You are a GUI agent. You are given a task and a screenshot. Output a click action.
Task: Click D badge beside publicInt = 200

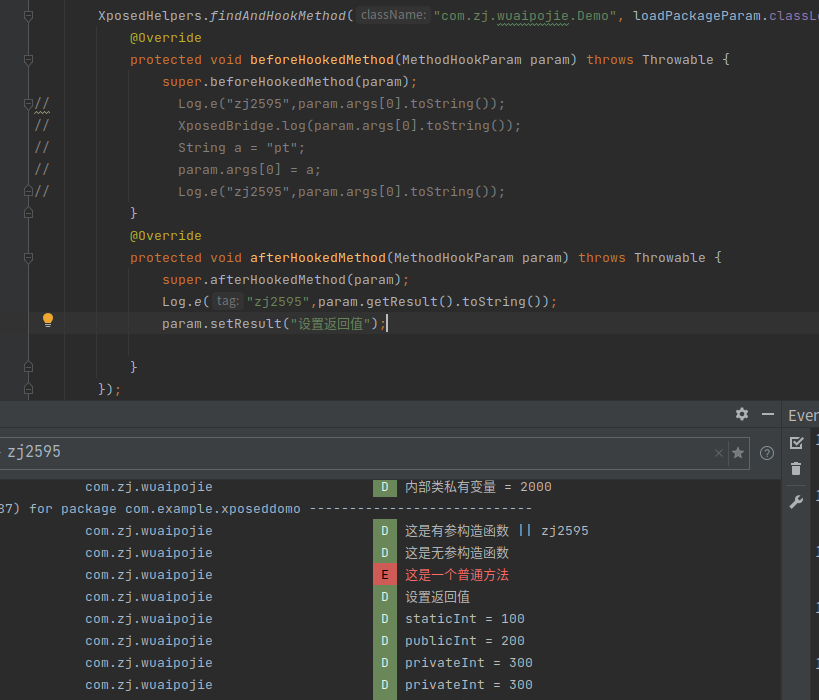[385, 641]
